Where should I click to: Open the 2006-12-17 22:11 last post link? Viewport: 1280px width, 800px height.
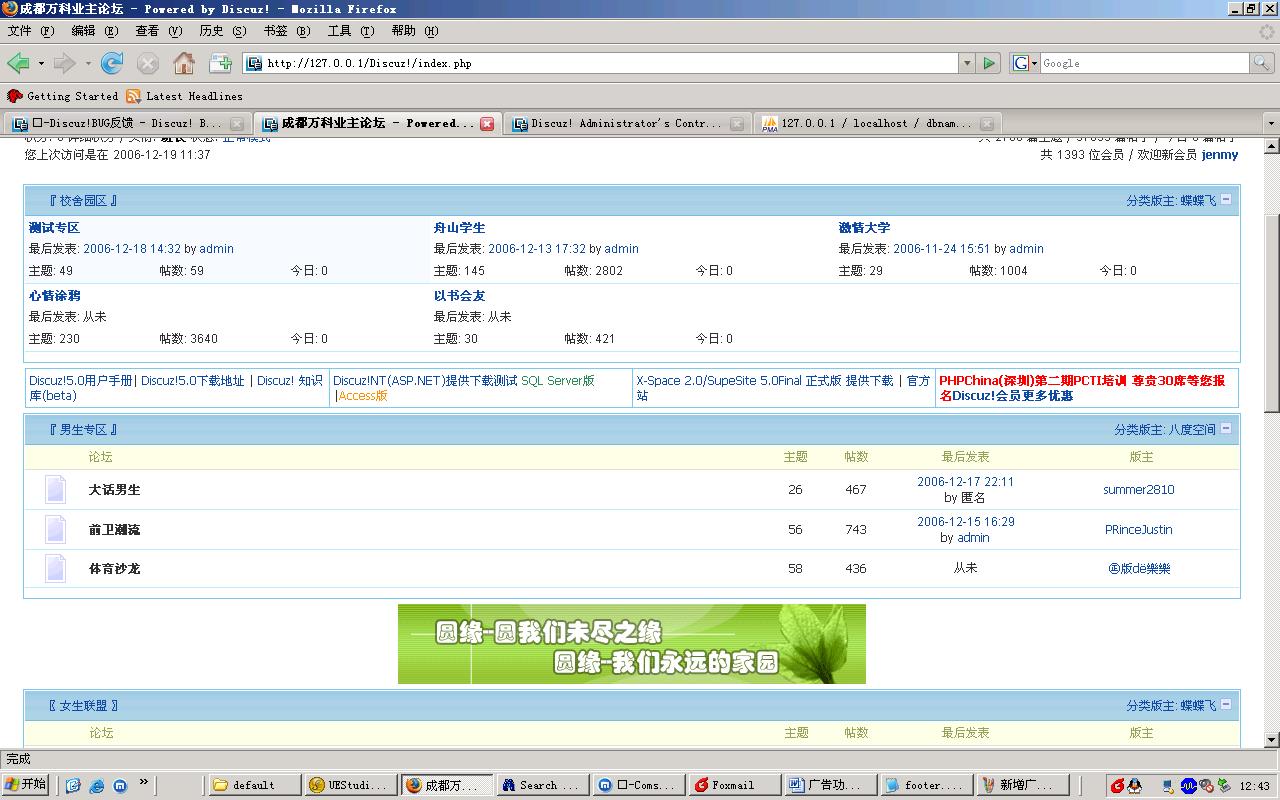[965, 482]
